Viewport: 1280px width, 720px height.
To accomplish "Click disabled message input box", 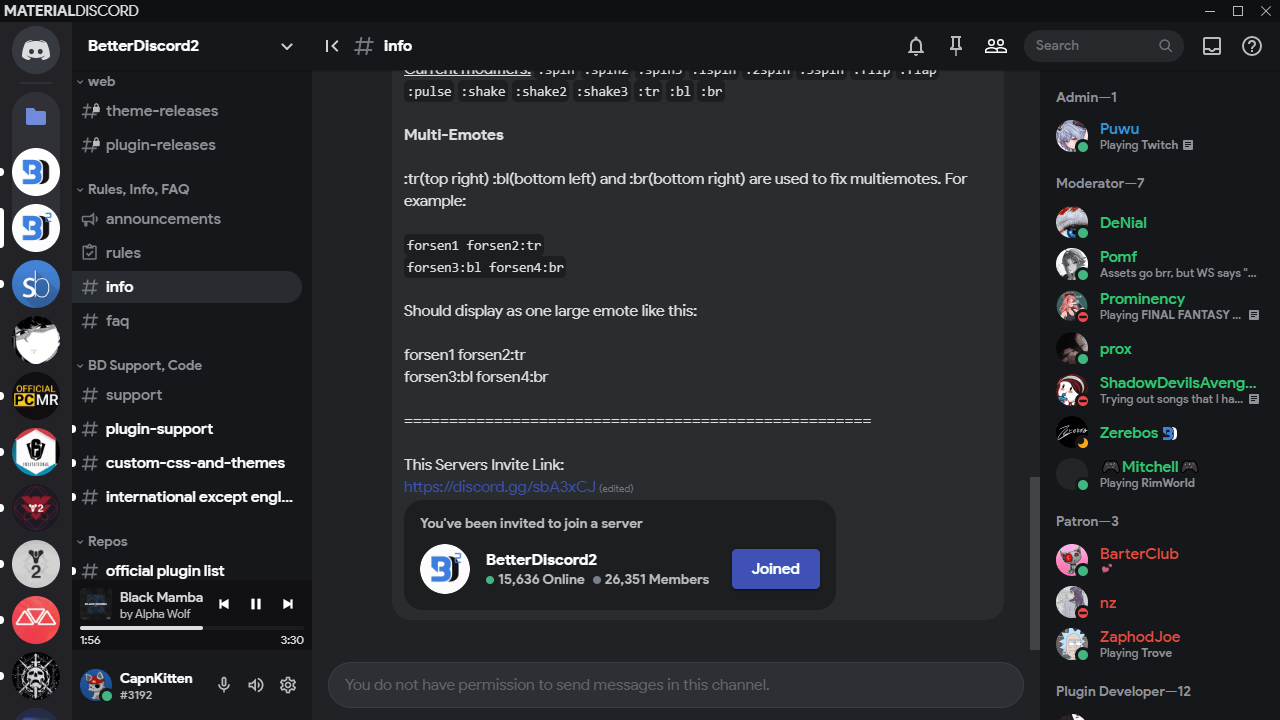I will coord(676,685).
